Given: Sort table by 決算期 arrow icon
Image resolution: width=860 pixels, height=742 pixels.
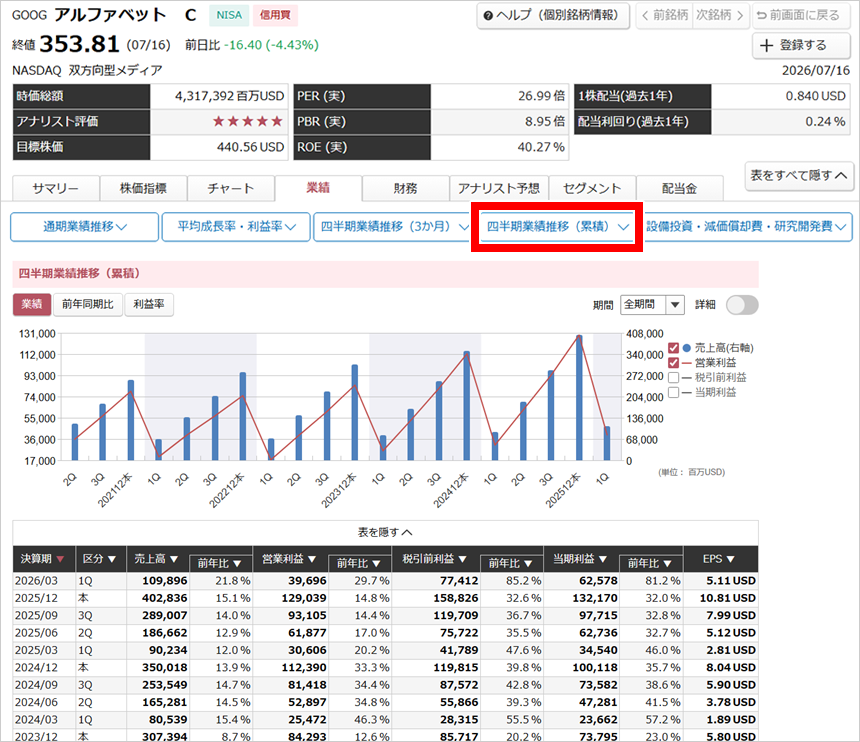Looking at the screenshot, I should [x=60, y=559].
